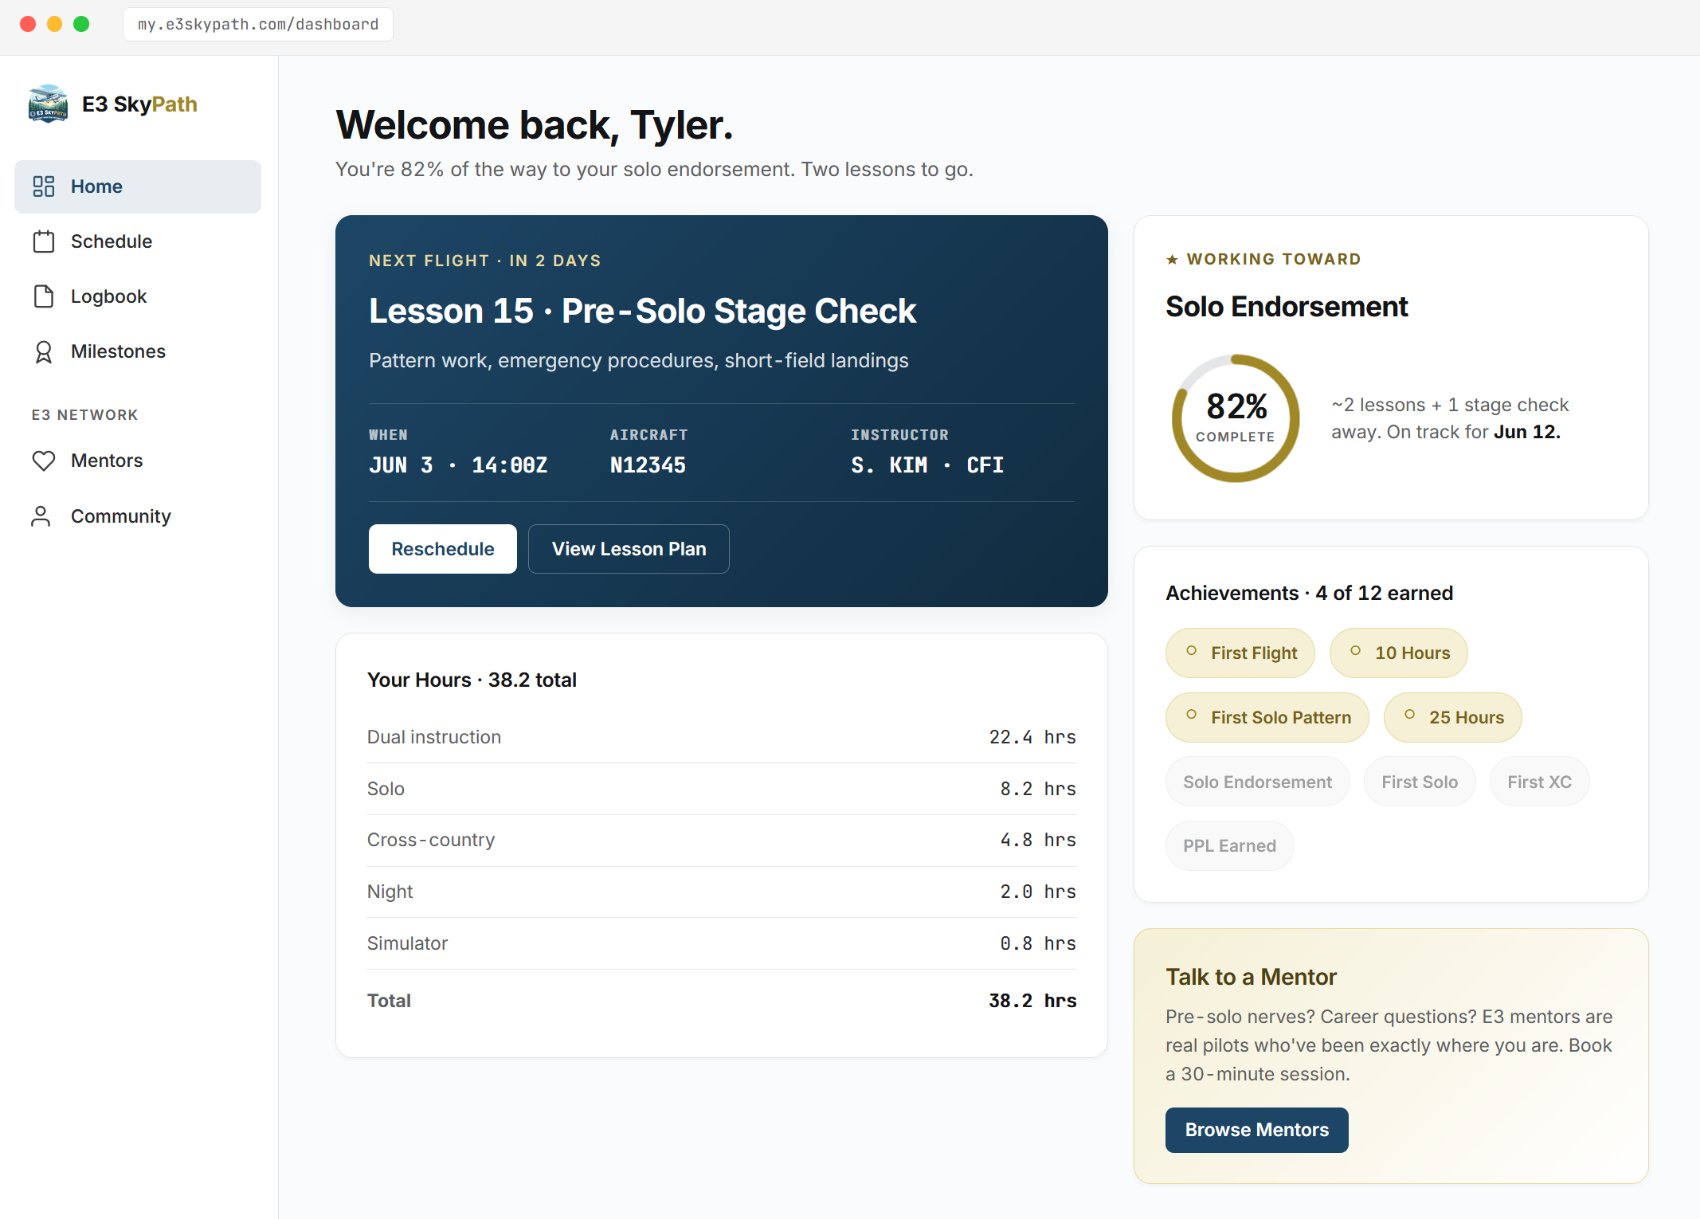Viewport: 1700px width, 1219px height.
Task: Select the 25 Hours achievement badge
Action: [x=1453, y=717]
